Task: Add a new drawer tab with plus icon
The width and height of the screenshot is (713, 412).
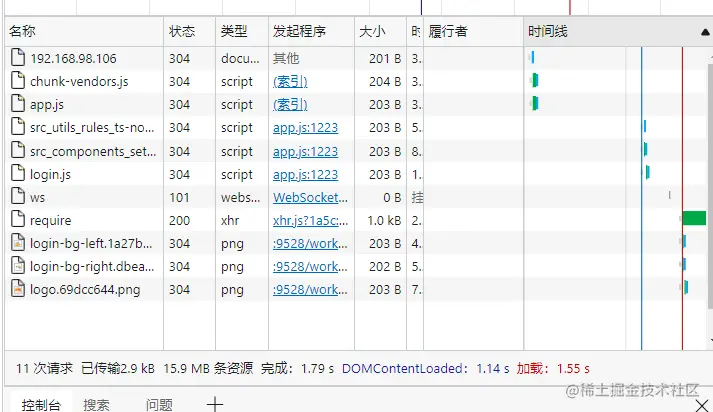Action: [215, 404]
